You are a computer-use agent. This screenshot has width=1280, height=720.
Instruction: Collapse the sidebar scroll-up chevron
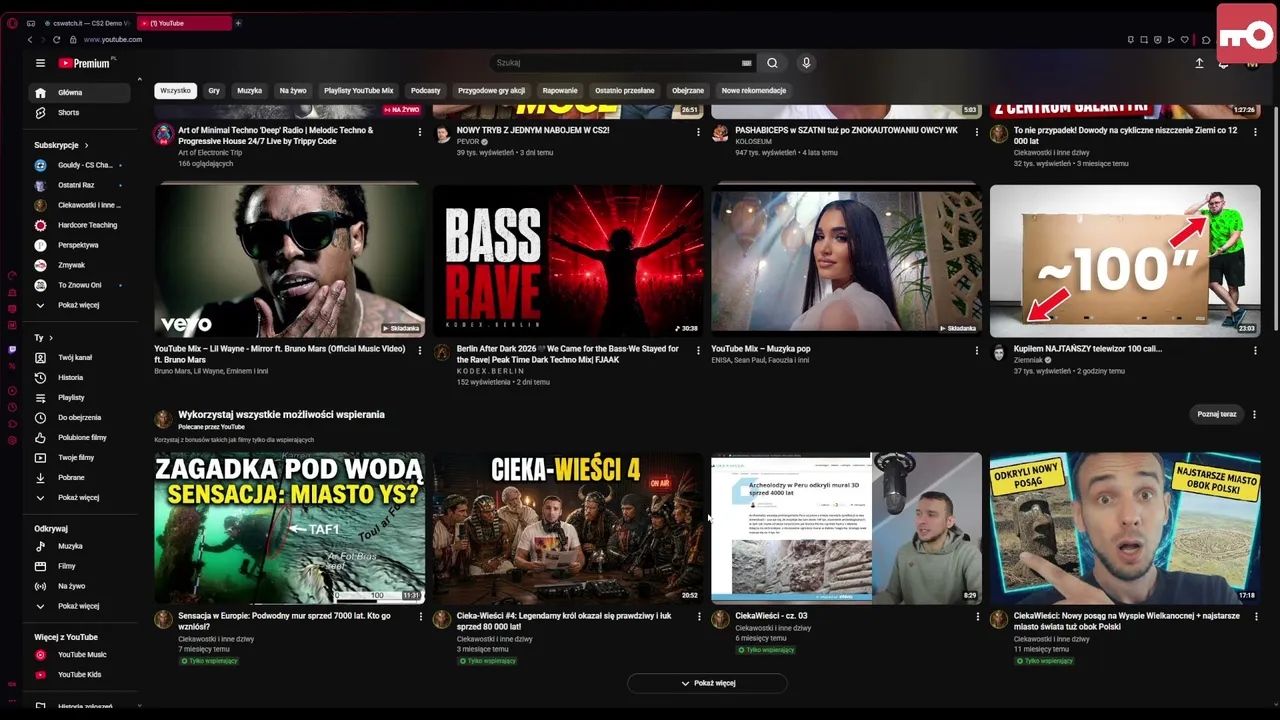tap(139, 79)
